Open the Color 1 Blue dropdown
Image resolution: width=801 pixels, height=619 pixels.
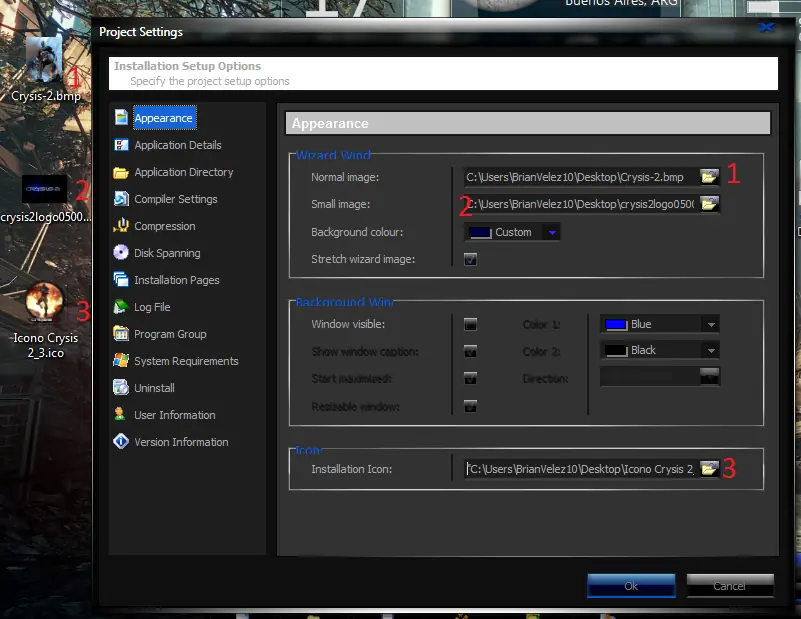709,324
